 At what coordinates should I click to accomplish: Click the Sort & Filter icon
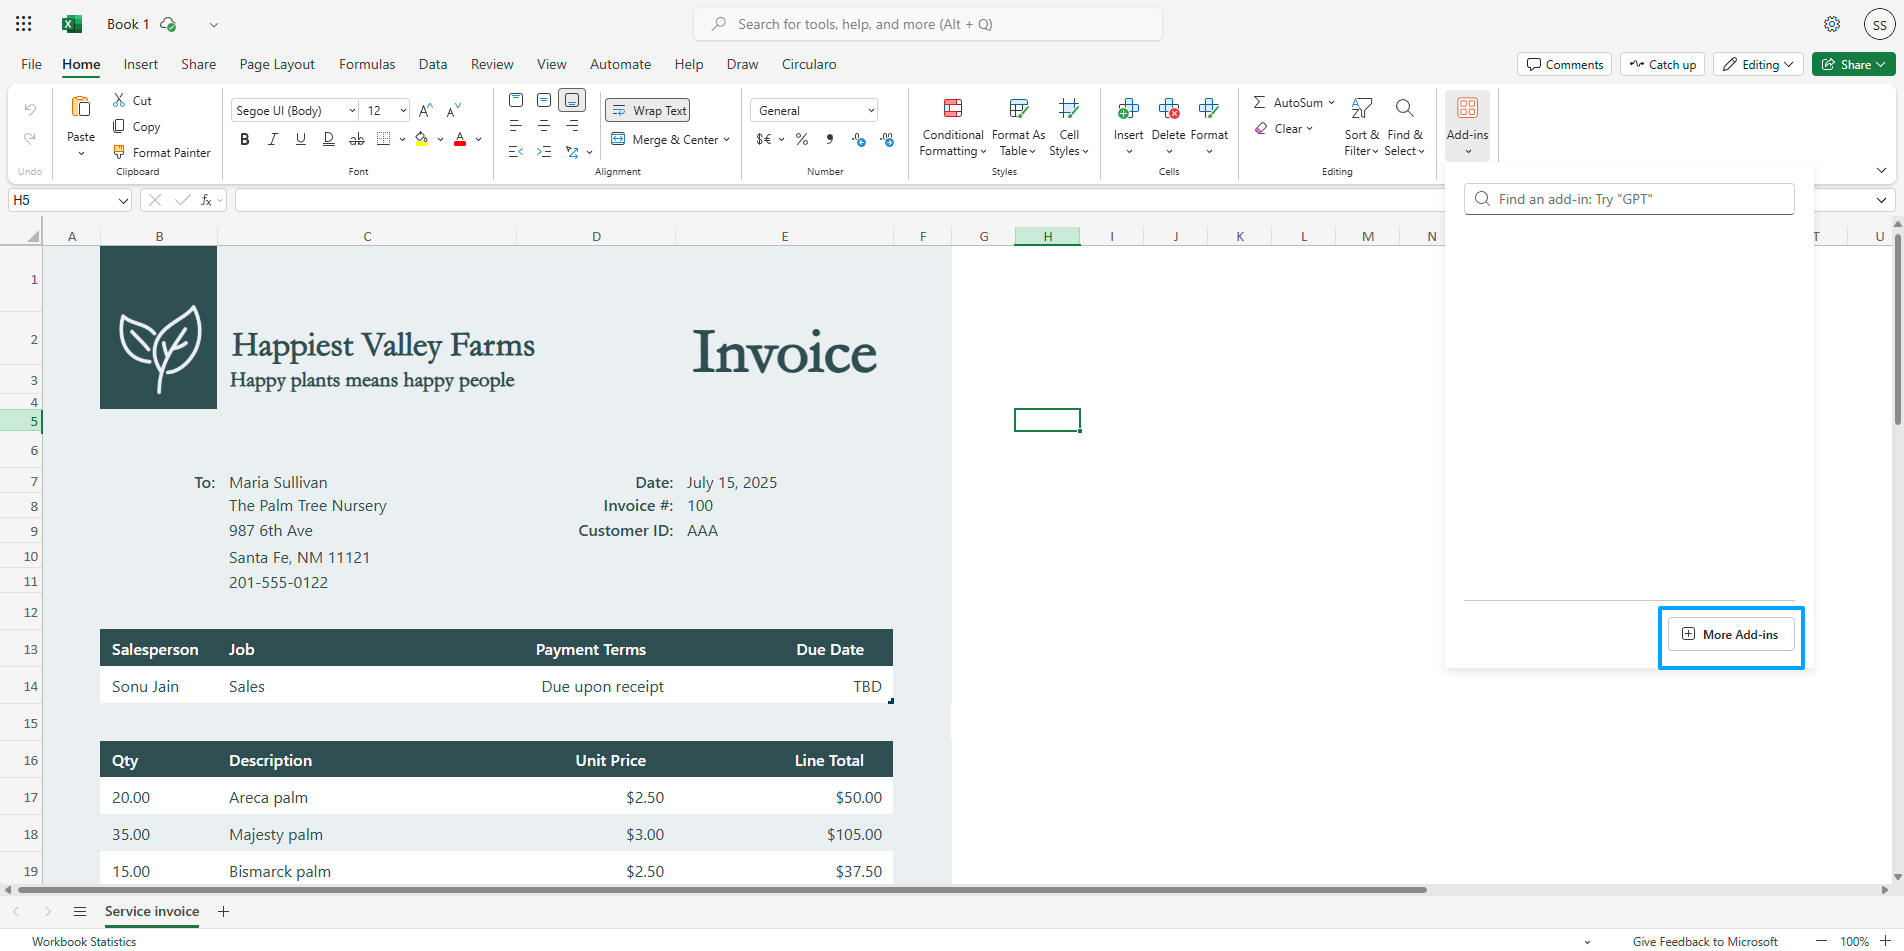pyautogui.click(x=1361, y=109)
